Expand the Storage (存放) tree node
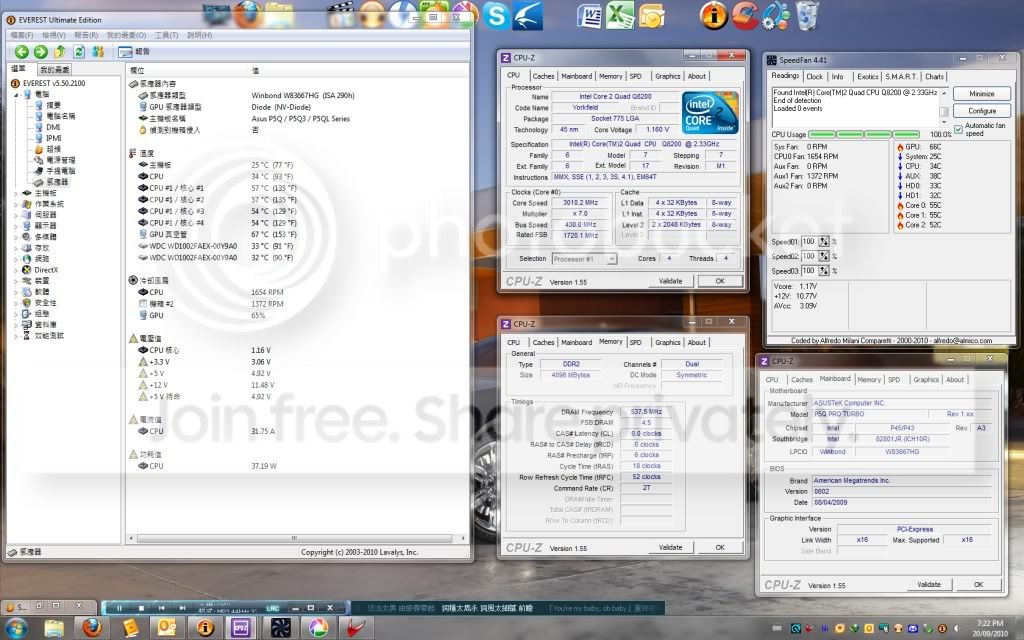This screenshot has height=640, width=1024. click(x=16, y=248)
